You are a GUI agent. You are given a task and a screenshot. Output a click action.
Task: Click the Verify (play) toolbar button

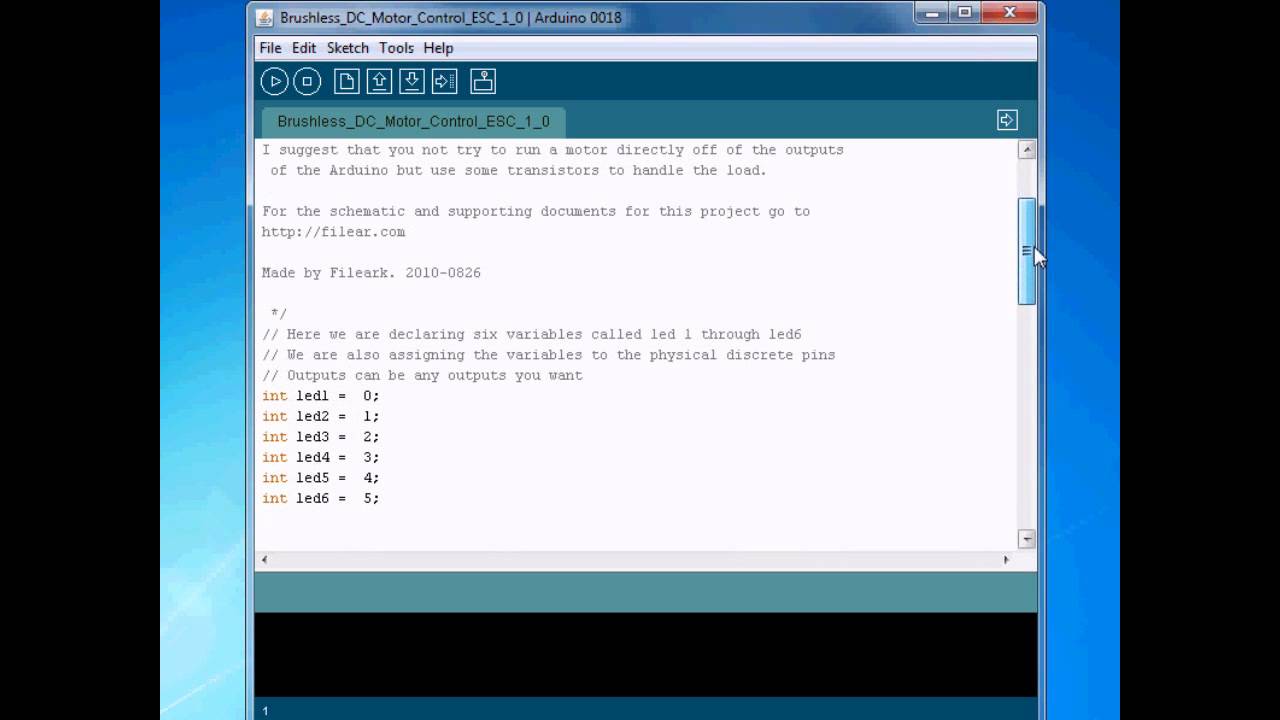pyautogui.click(x=274, y=82)
